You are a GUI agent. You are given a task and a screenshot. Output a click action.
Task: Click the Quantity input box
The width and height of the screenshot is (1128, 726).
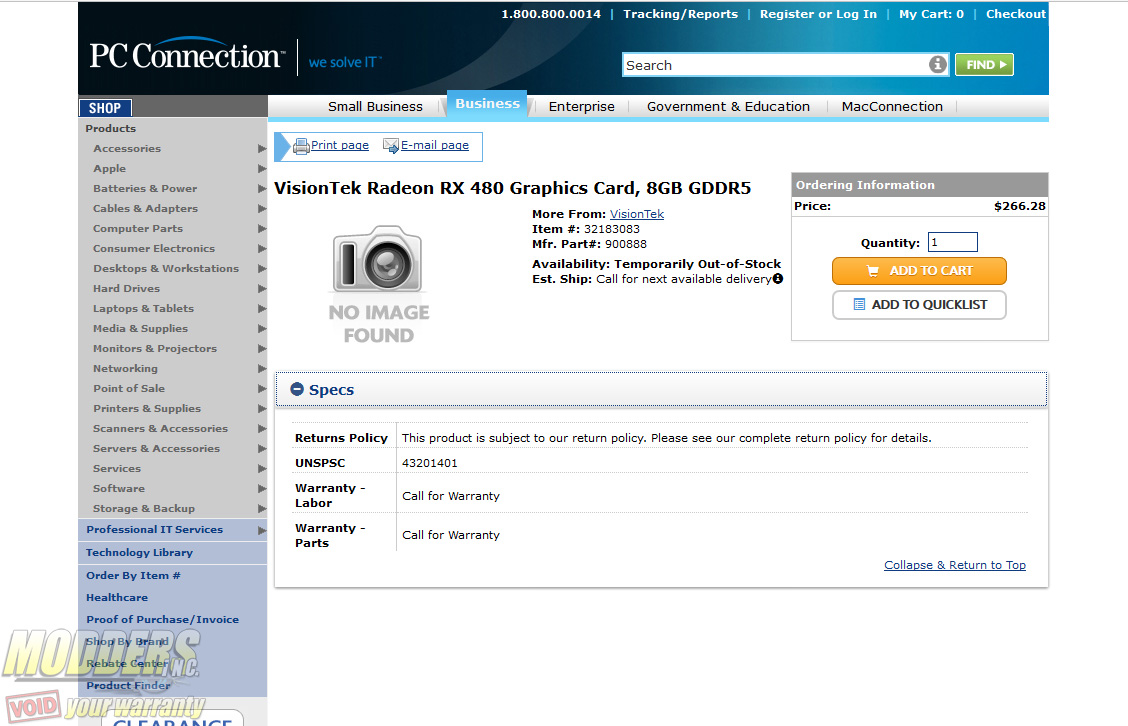(x=952, y=242)
